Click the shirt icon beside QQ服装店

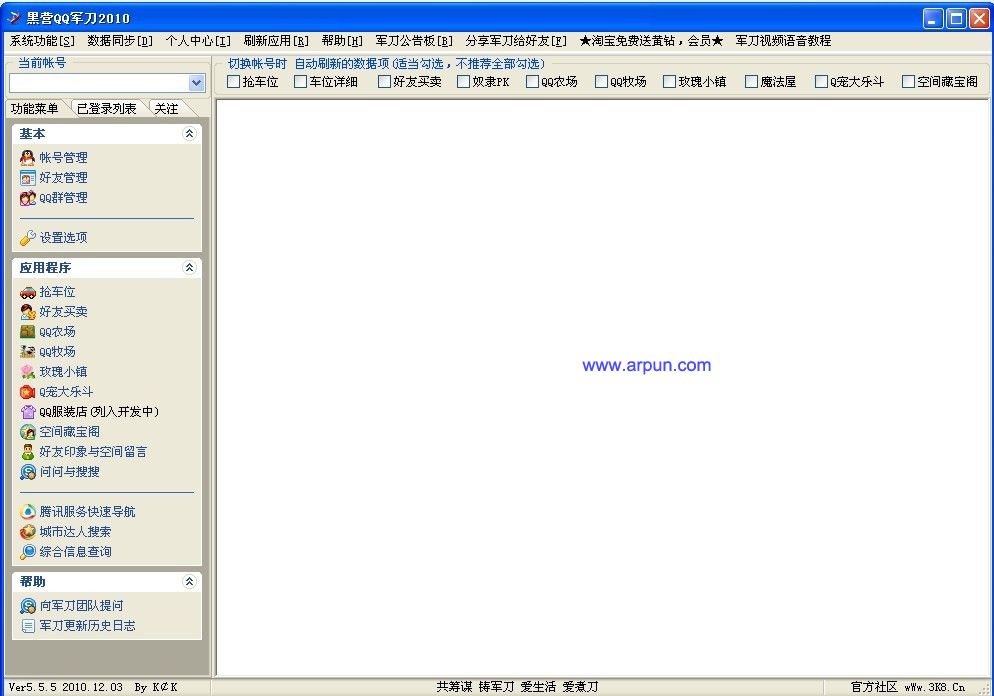coord(27,412)
